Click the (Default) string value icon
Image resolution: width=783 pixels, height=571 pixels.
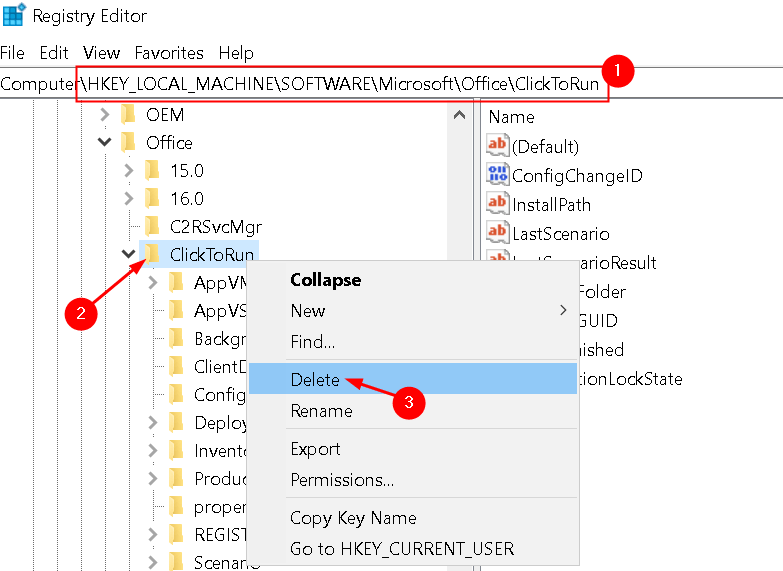coord(497,145)
